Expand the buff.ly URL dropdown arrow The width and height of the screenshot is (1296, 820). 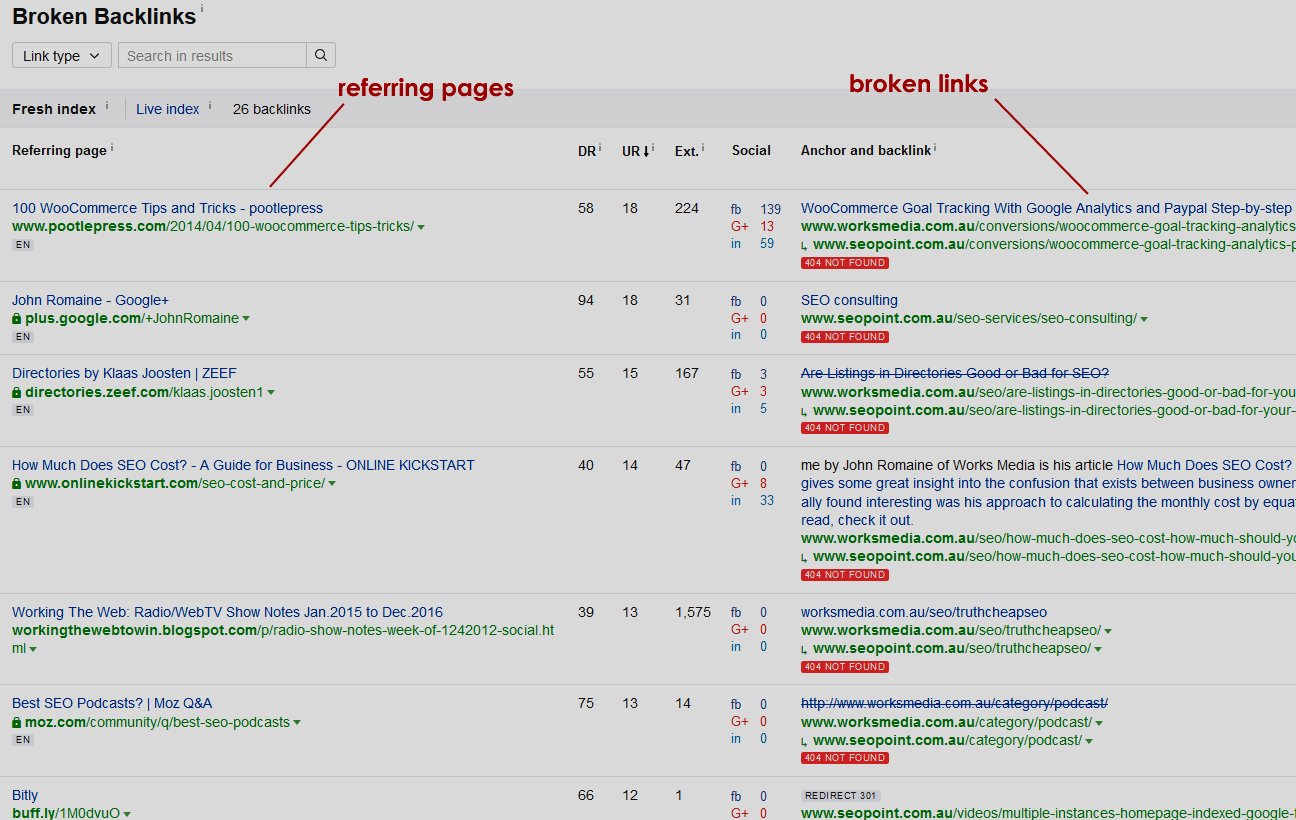[x=127, y=815]
